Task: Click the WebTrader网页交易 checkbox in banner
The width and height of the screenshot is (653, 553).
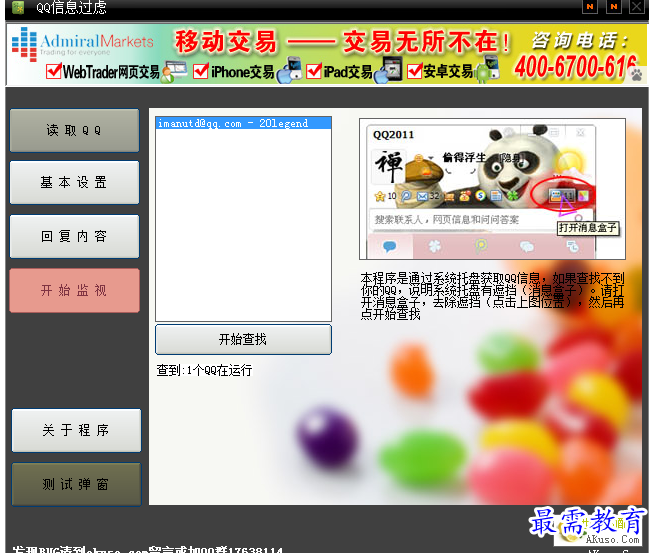Action: pyautogui.click(x=54, y=71)
